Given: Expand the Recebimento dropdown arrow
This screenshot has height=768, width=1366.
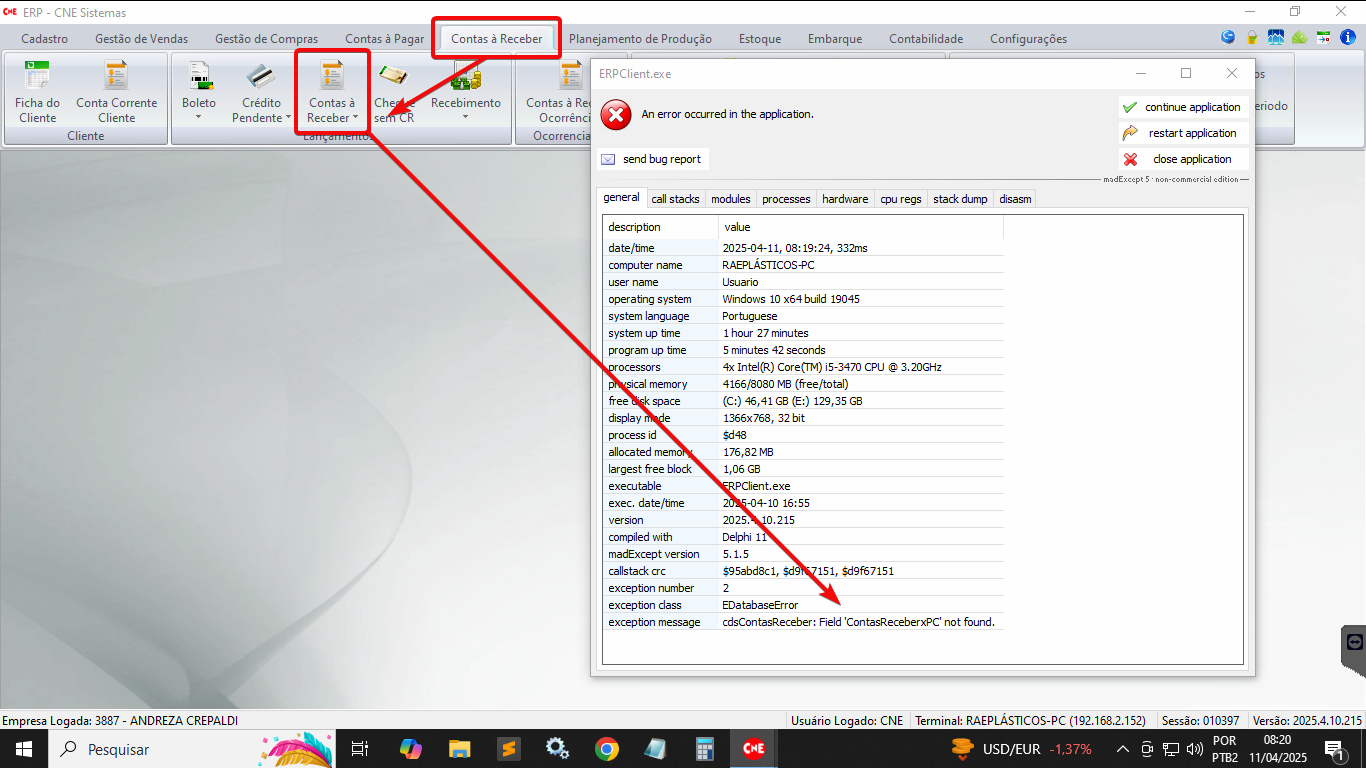Looking at the screenshot, I should [x=465, y=118].
